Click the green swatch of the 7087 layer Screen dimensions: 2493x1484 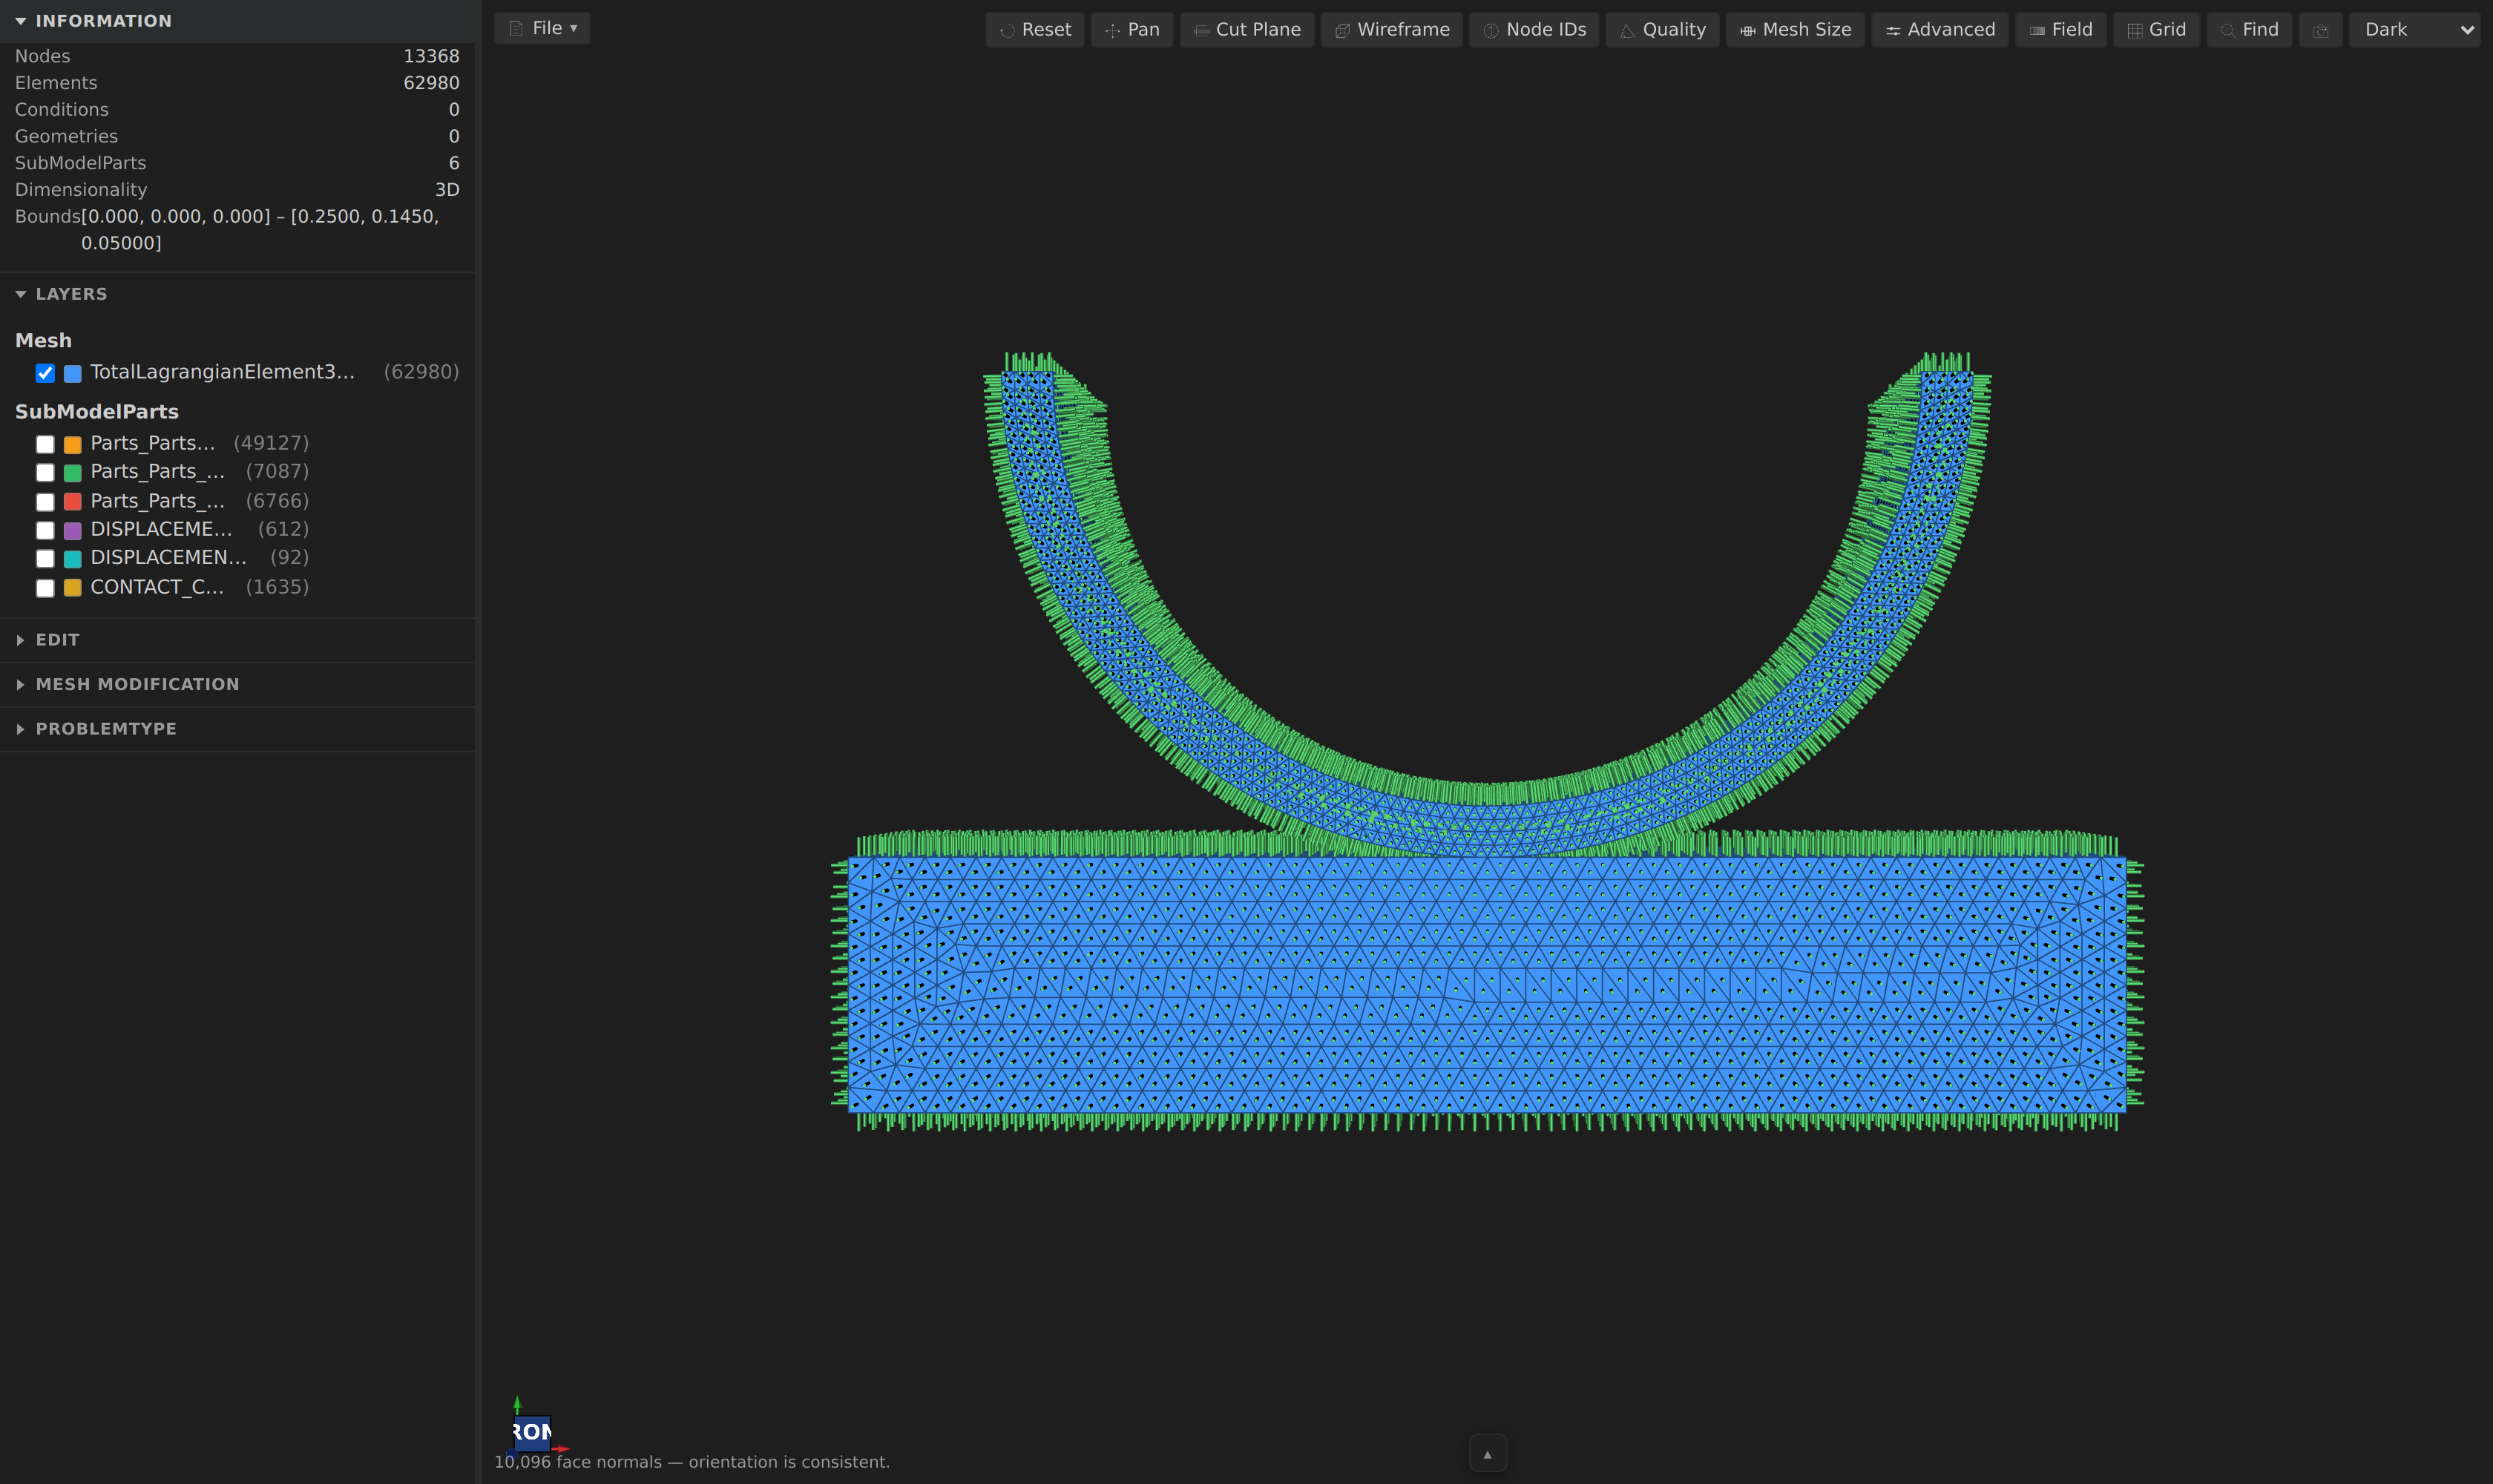coord(73,472)
